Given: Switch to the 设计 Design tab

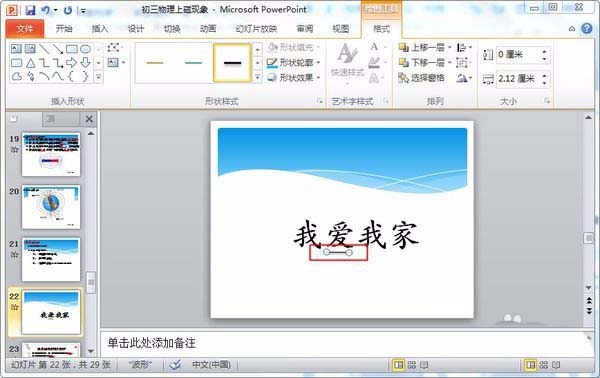Looking at the screenshot, I should (136, 29).
